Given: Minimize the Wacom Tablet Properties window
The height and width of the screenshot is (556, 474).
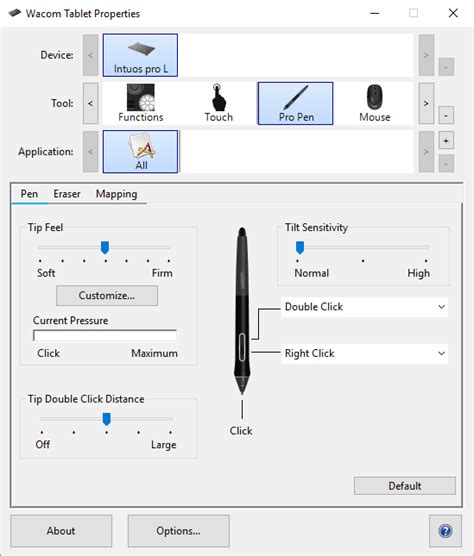Looking at the screenshot, I should click(x=375, y=13).
